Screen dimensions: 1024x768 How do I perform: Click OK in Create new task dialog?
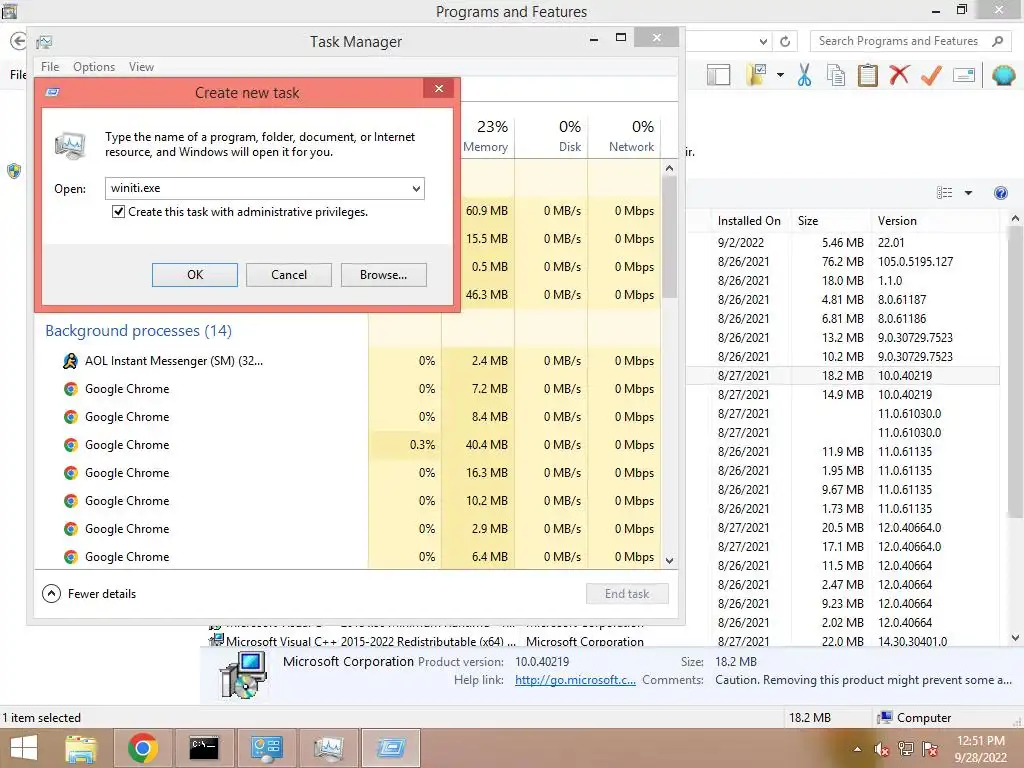pos(195,275)
